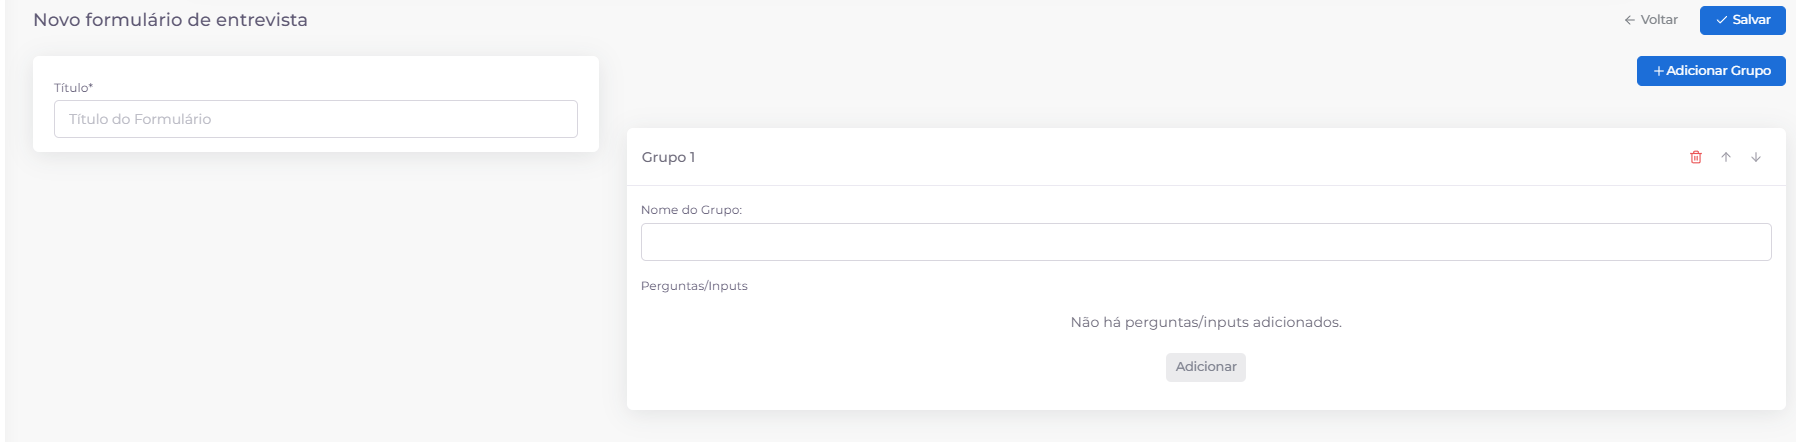
Task: Focus the Nome do Grupo text field
Action: 1206,242
